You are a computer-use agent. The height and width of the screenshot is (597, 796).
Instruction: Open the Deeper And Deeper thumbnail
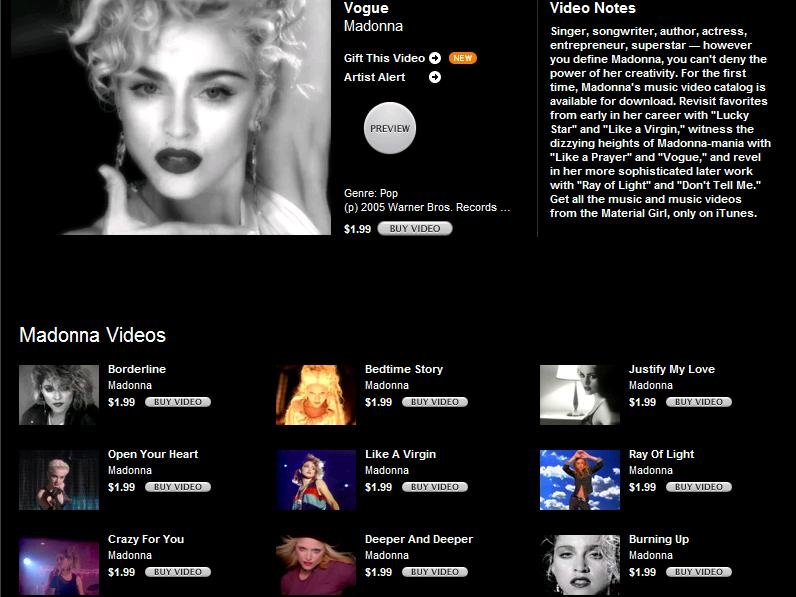[316, 565]
